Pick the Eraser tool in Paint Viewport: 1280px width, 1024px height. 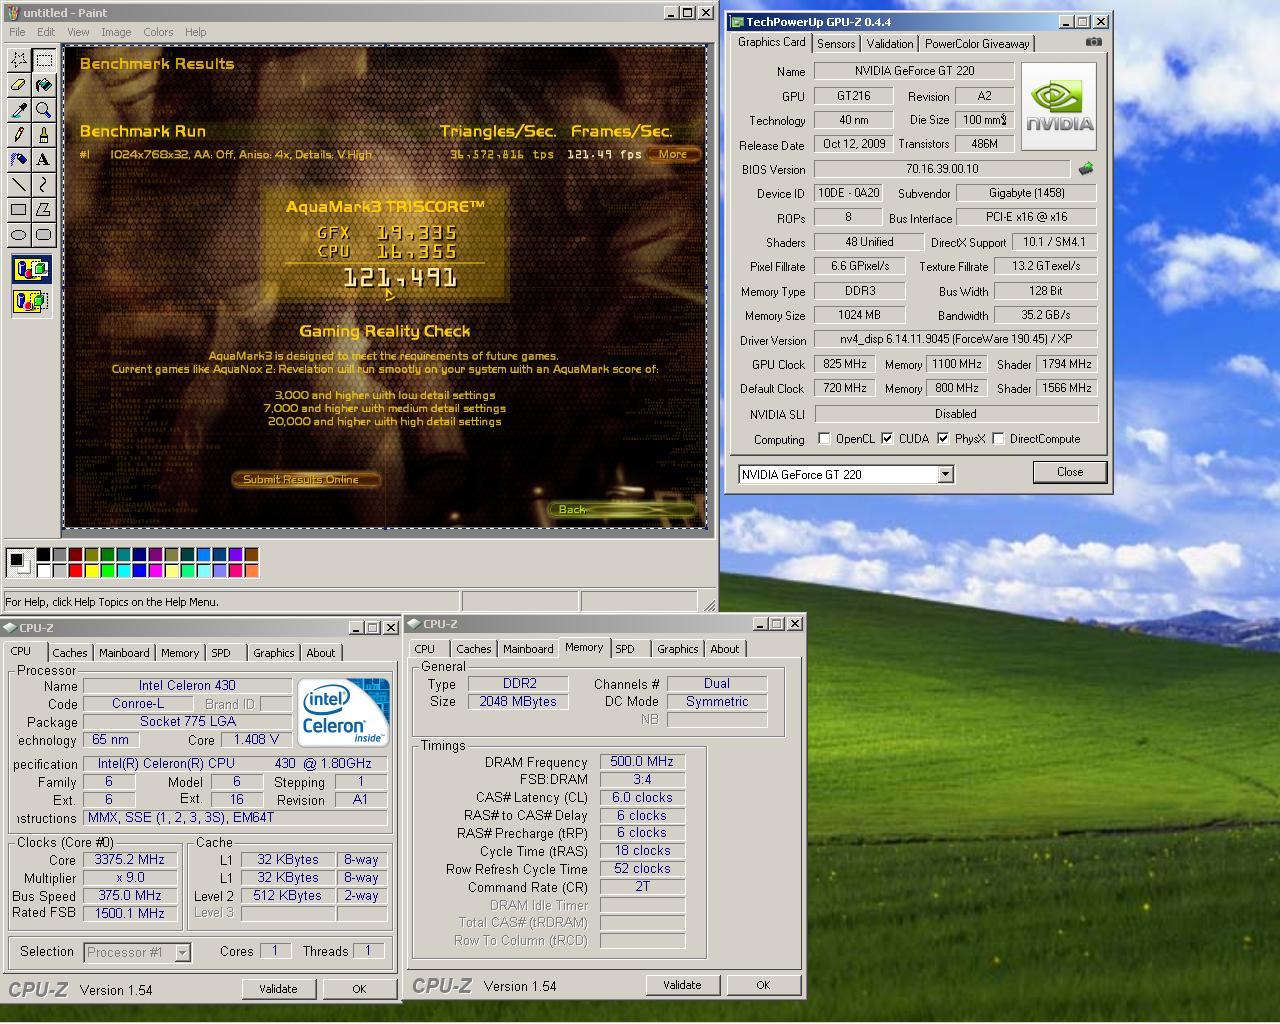(x=18, y=85)
